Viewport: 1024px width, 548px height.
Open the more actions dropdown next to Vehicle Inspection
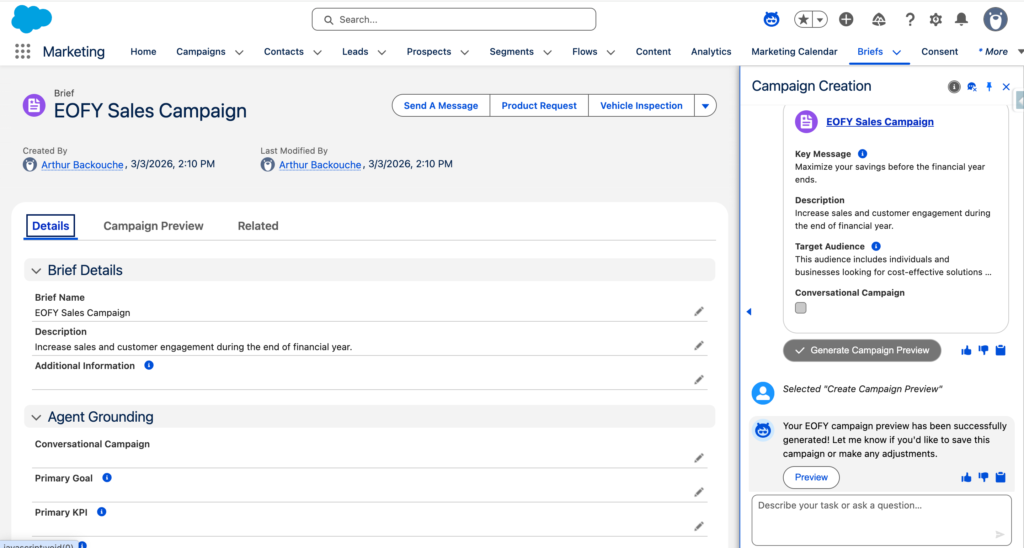pyautogui.click(x=706, y=106)
